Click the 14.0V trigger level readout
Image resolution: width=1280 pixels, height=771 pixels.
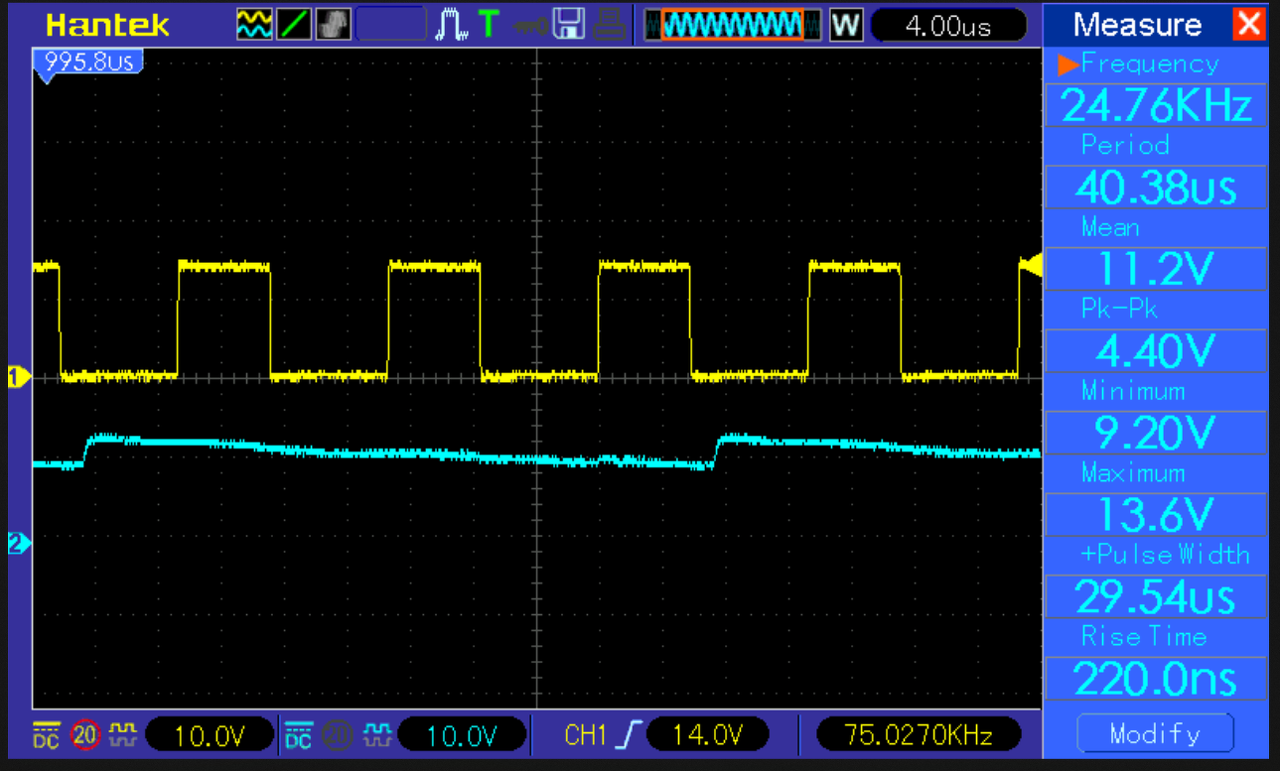pos(707,736)
